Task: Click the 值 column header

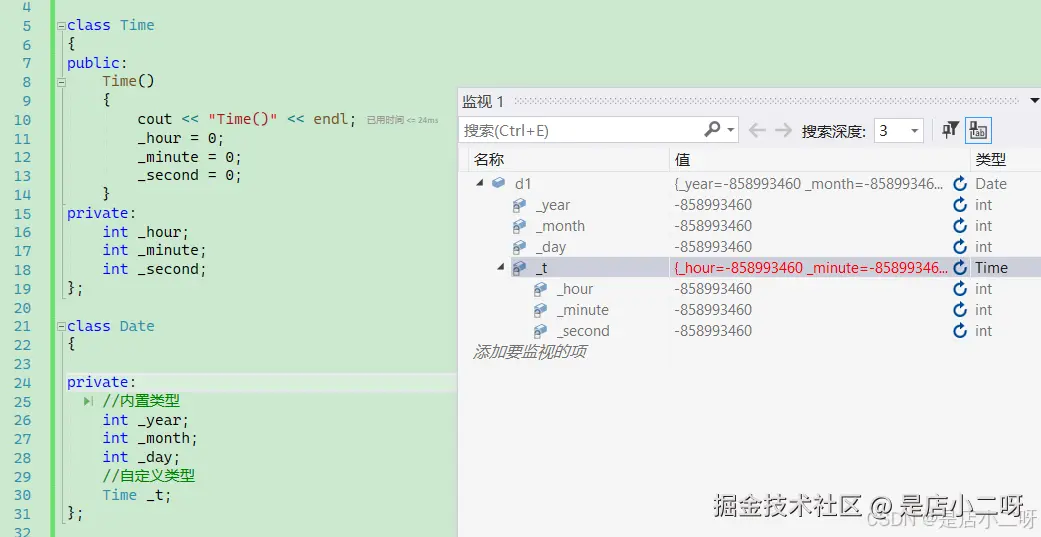Action: (x=682, y=159)
